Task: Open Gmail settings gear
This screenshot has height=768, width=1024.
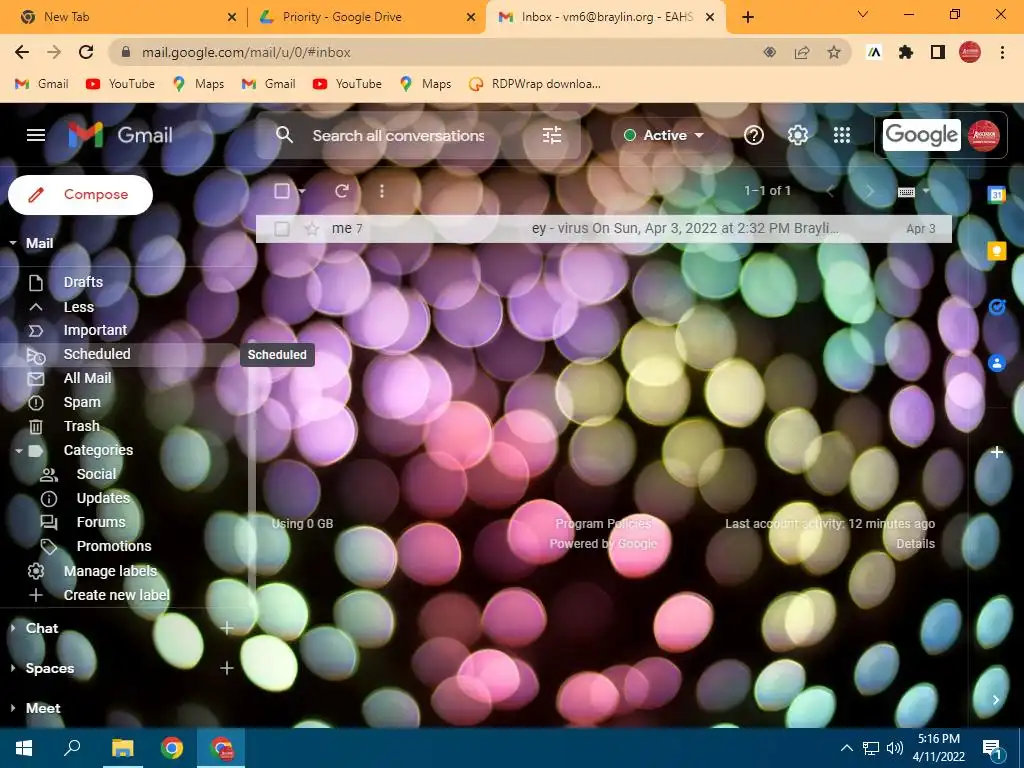Action: (x=797, y=135)
